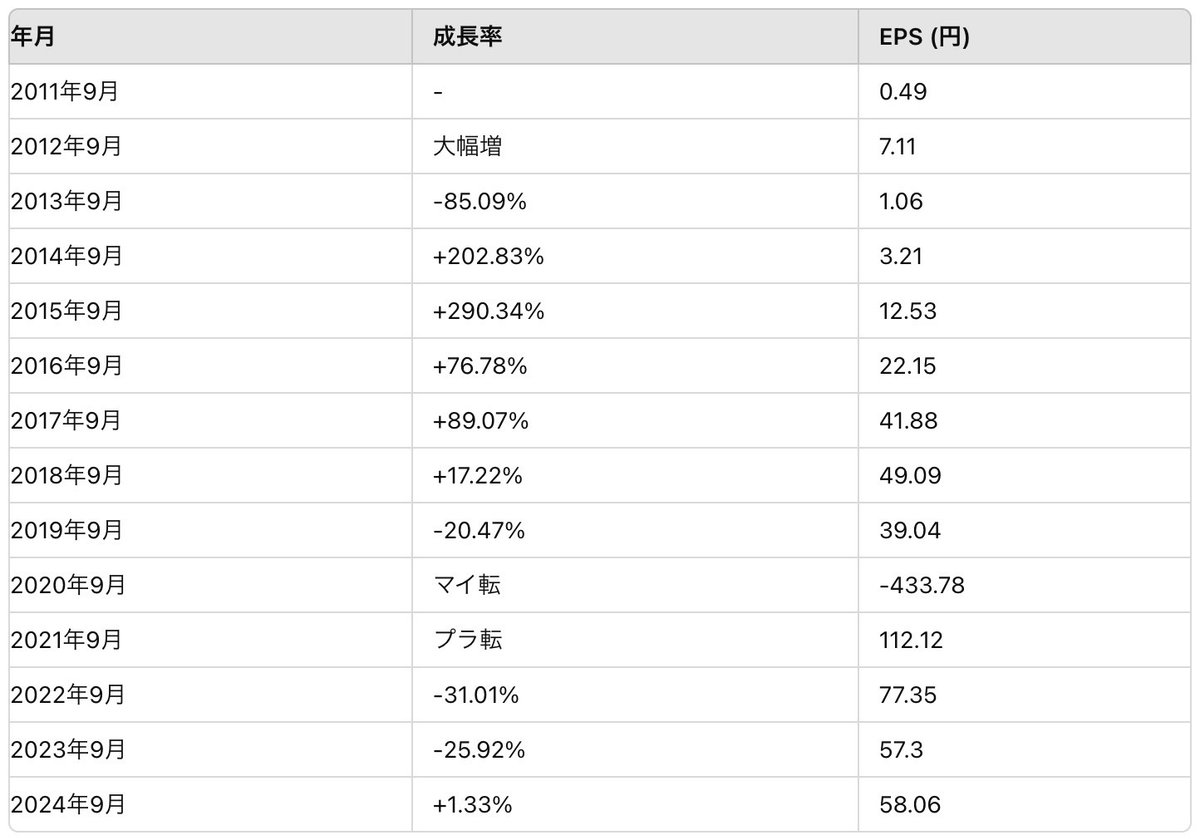Image resolution: width=1200 pixels, height=839 pixels.
Task: Click the 22.15 EPS value
Action: pyautogui.click(x=906, y=366)
